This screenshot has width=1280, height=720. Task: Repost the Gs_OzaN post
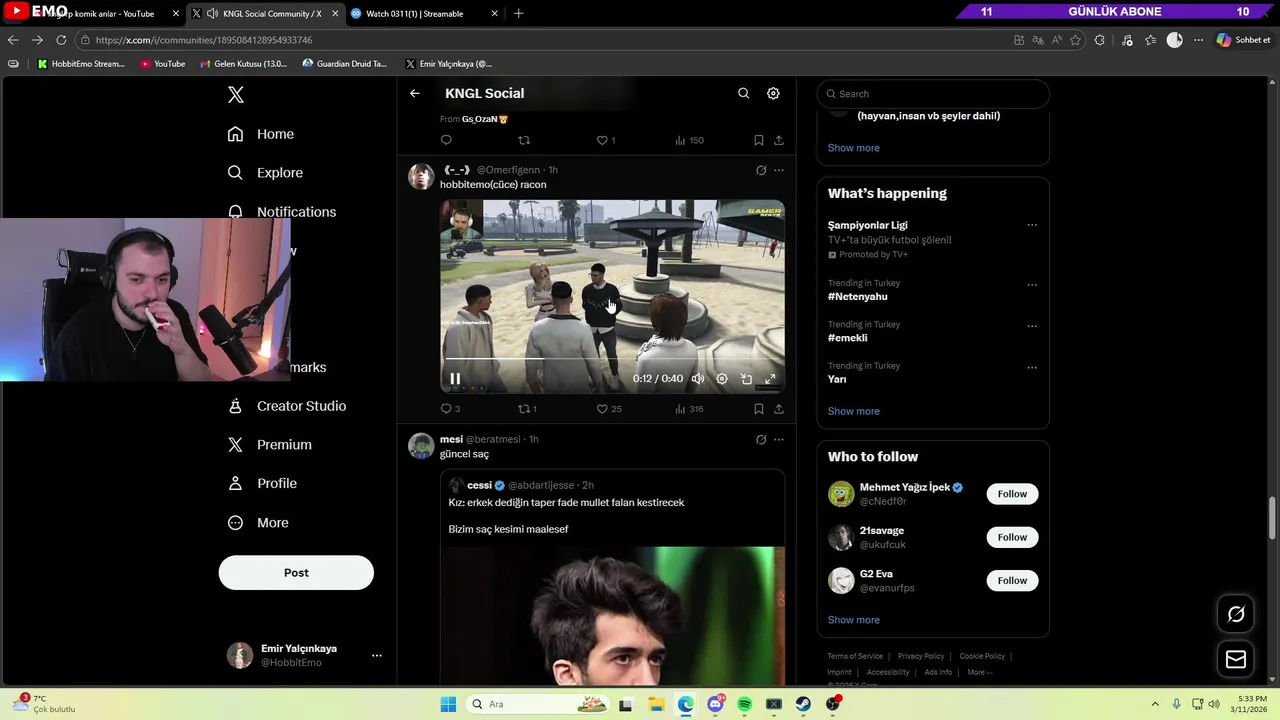(x=524, y=140)
